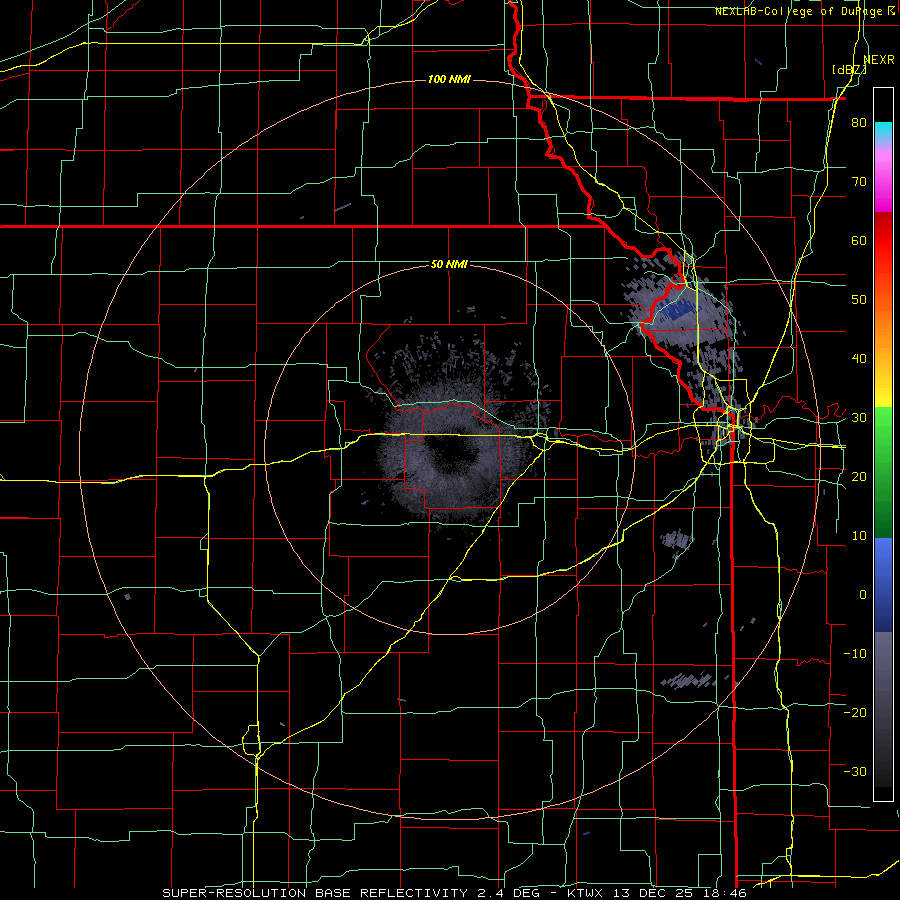
Task: Click the 80 value on the dBZ scale
Action: coord(859,123)
